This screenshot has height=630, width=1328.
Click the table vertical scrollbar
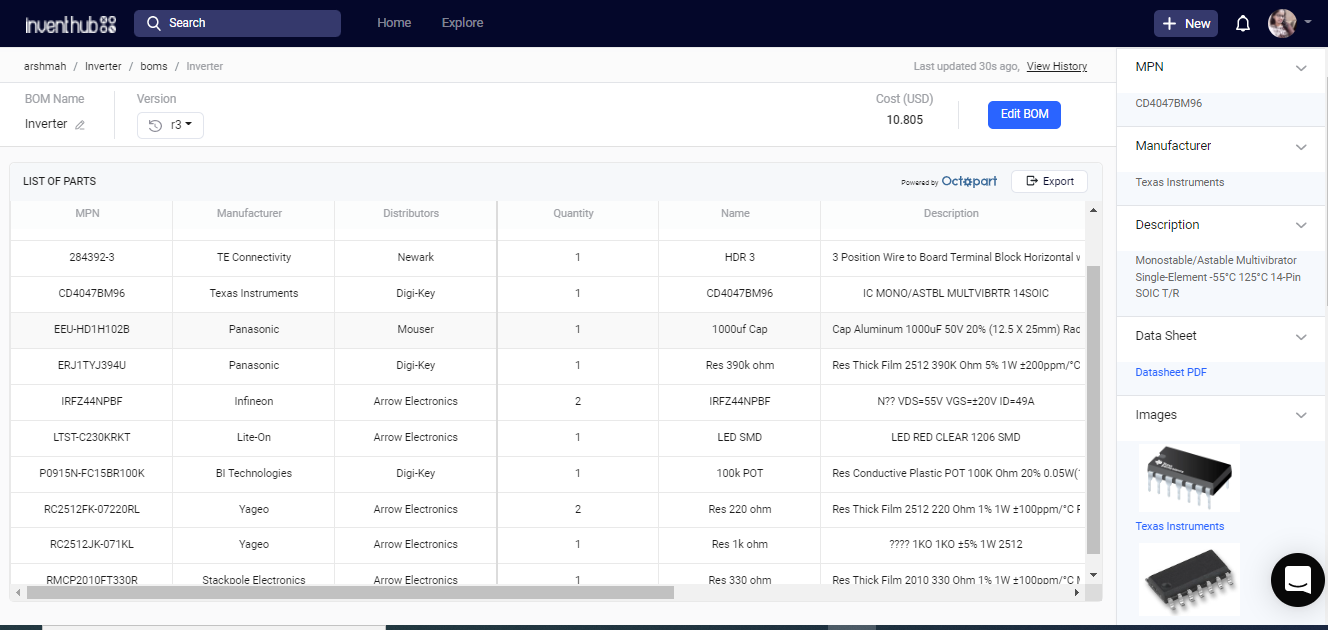point(1093,410)
